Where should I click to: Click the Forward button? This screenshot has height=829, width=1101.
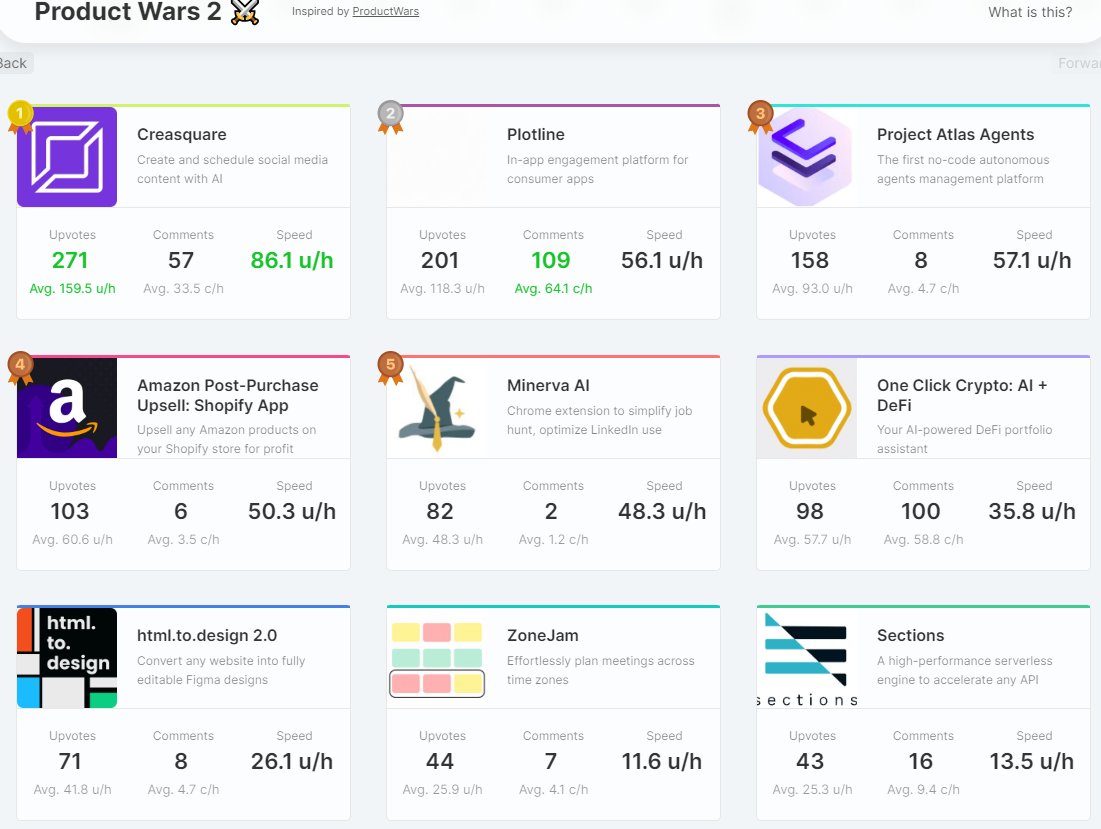pos(1078,62)
